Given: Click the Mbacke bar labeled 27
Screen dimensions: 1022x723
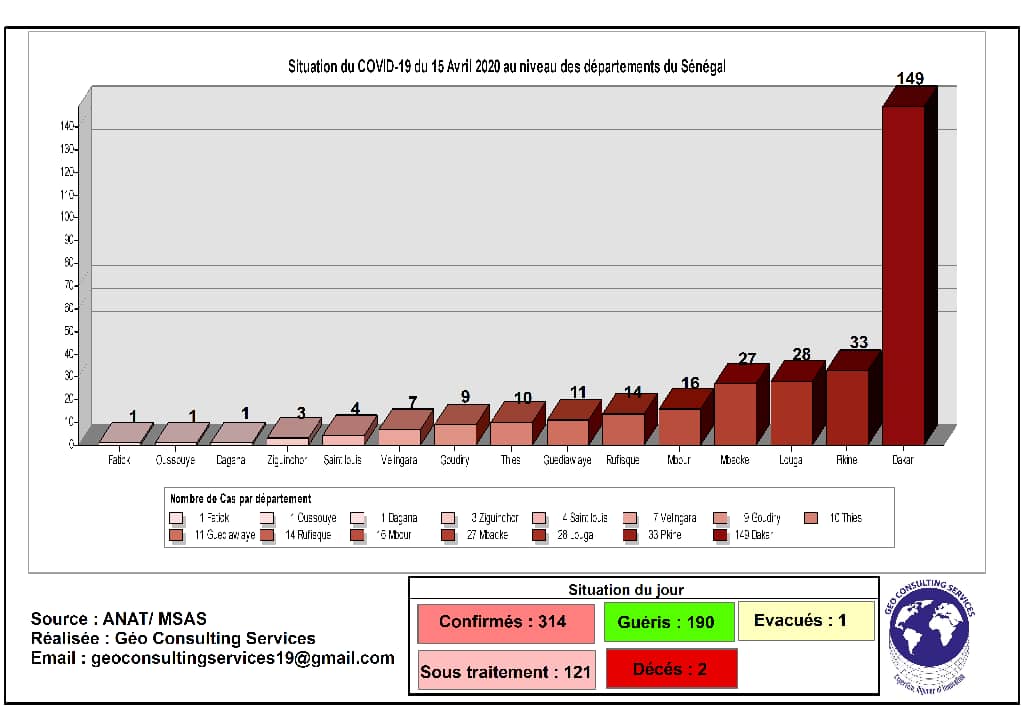Looking at the screenshot, I should 735,414.
